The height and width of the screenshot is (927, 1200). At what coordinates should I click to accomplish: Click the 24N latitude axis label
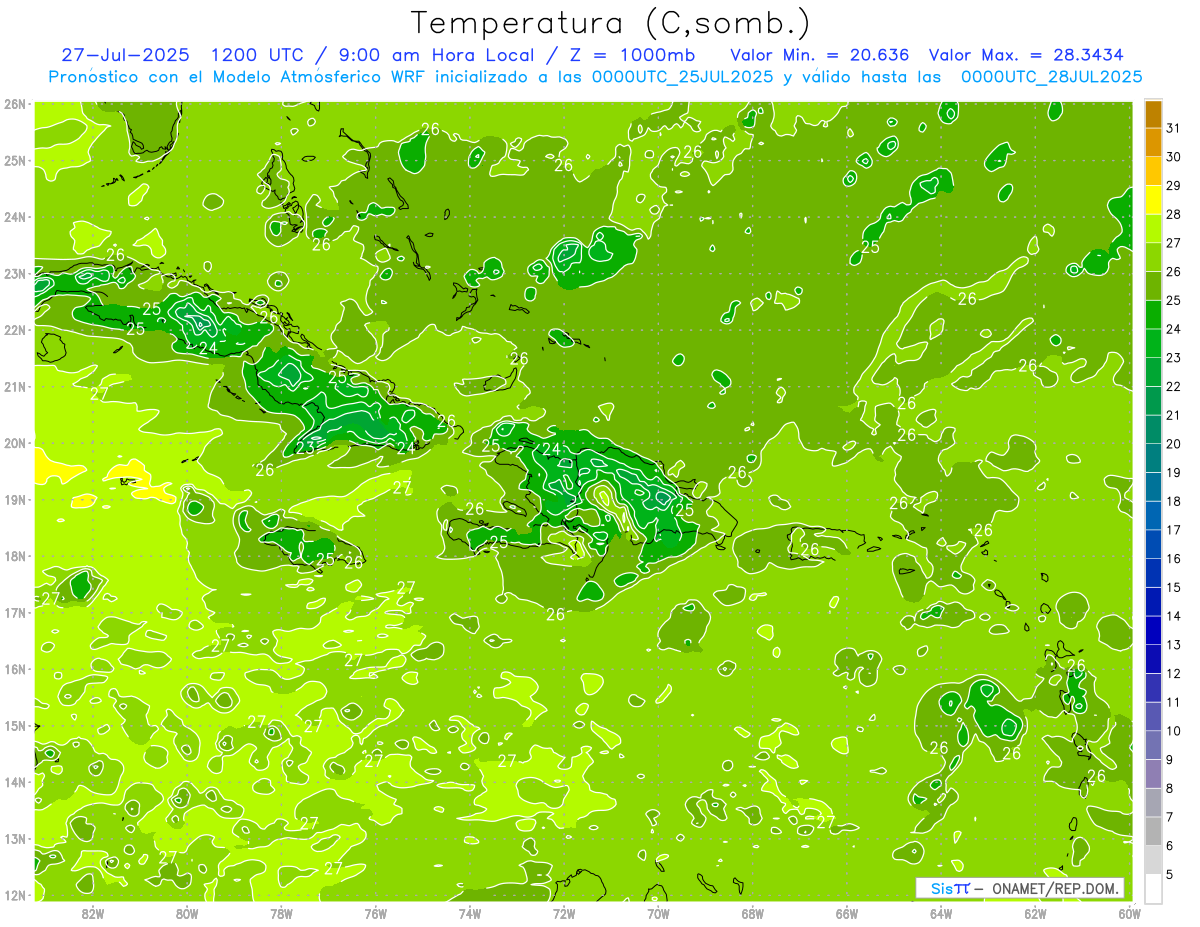(14, 217)
